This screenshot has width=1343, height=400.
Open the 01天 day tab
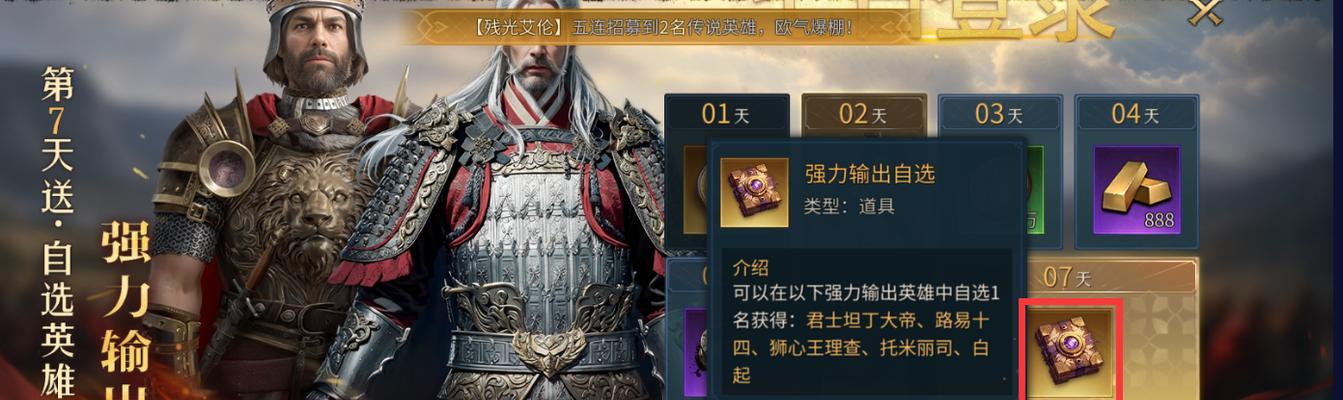(x=727, y=114)
